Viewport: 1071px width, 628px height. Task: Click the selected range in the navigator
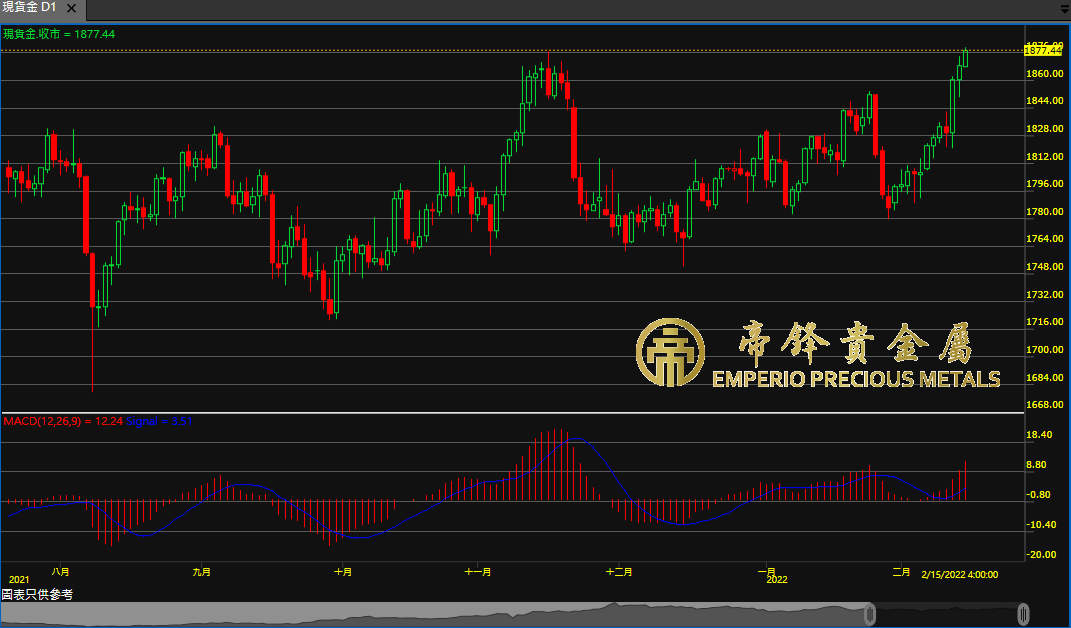click(x=947, y=613)
